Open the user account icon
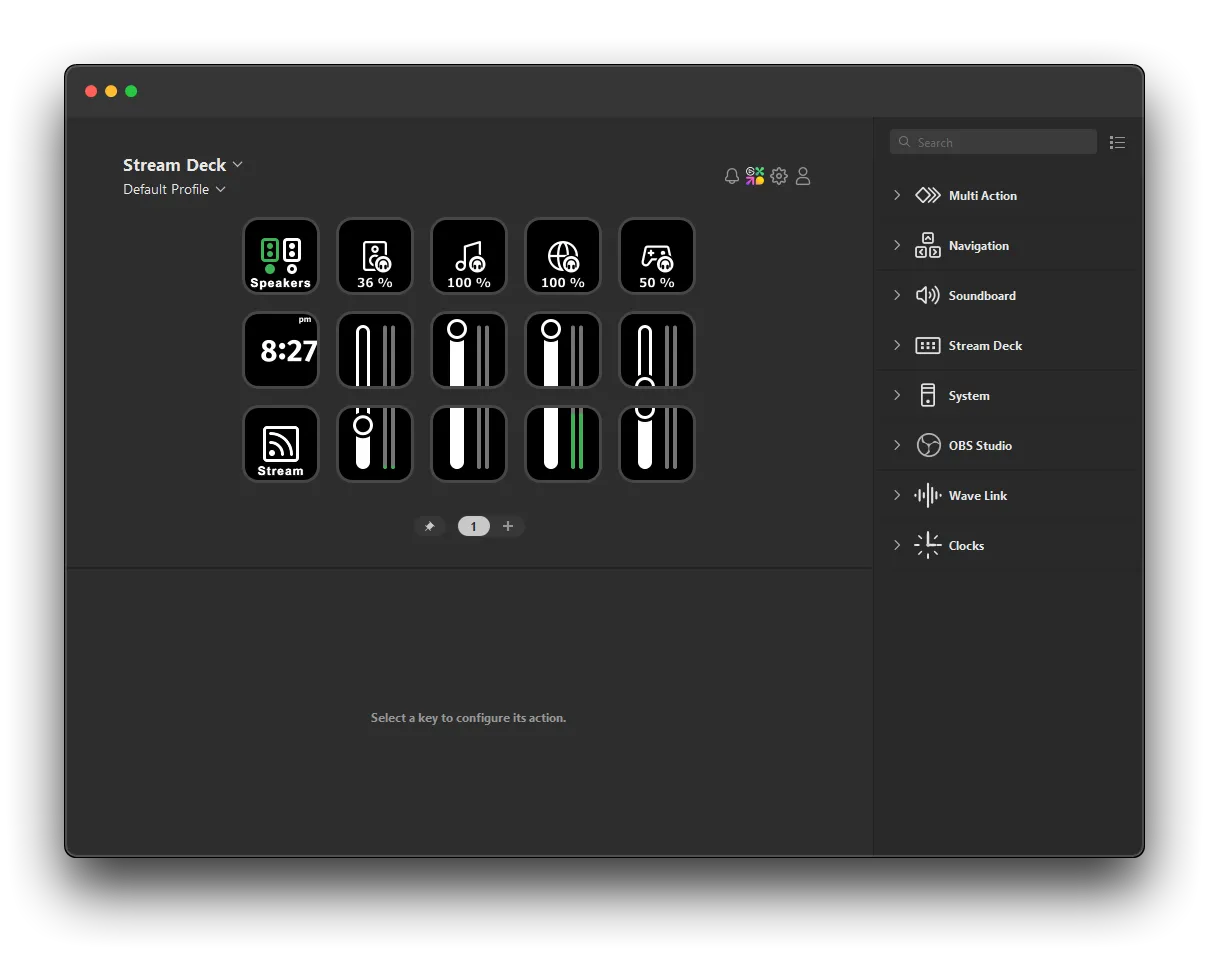 coord(803,176)
